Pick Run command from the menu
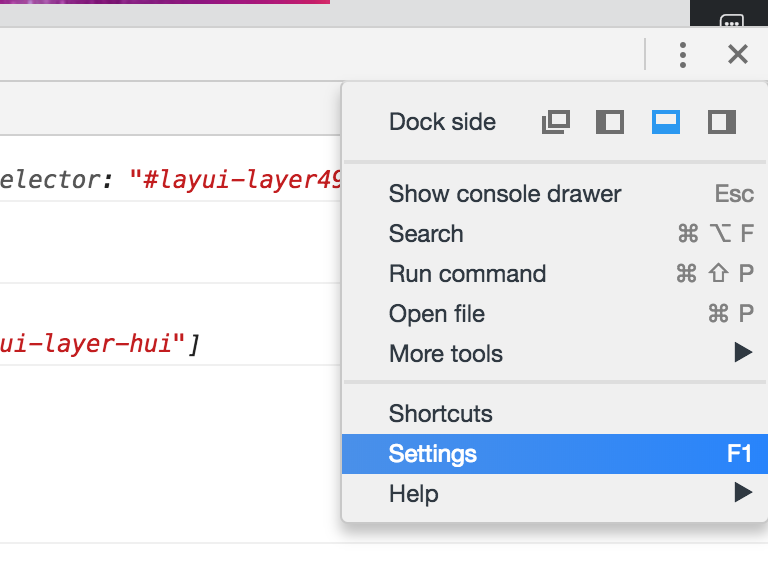This screenshot has height=566, width=768. (467, 274)
